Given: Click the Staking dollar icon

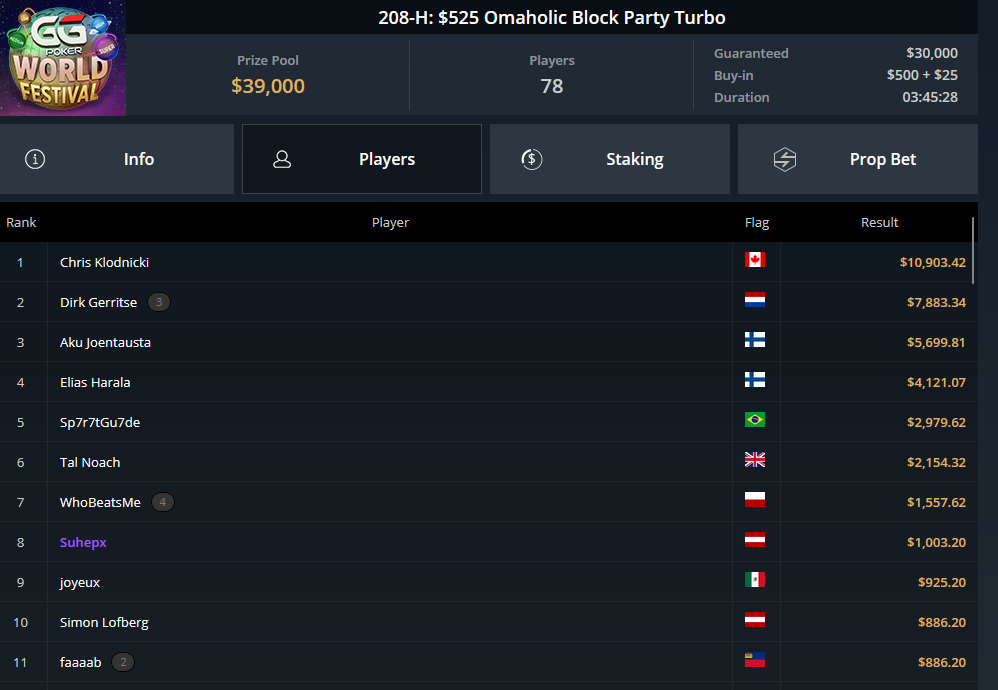Looking at the screenshot, I should [531, 159].
